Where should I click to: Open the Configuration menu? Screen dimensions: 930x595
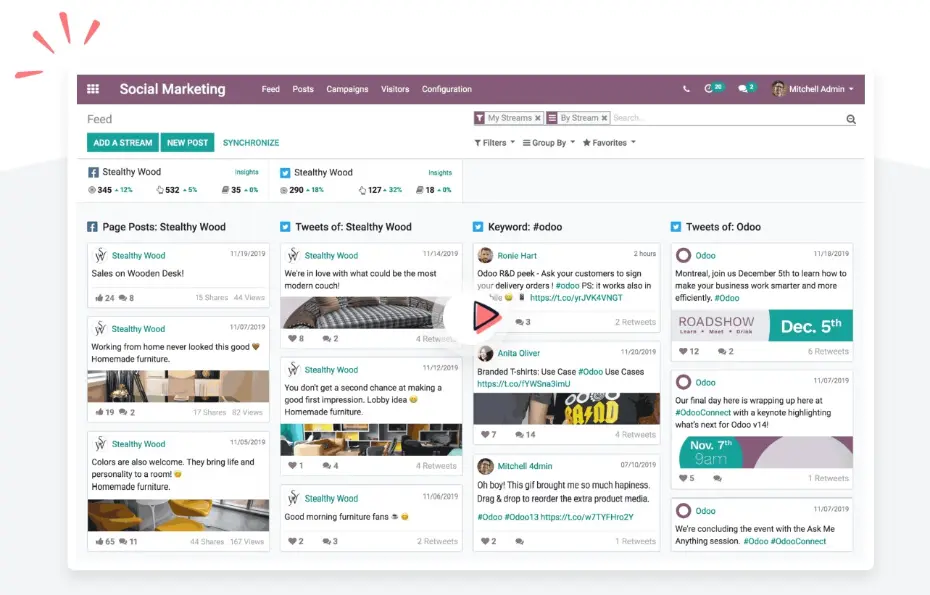[447, 89]
